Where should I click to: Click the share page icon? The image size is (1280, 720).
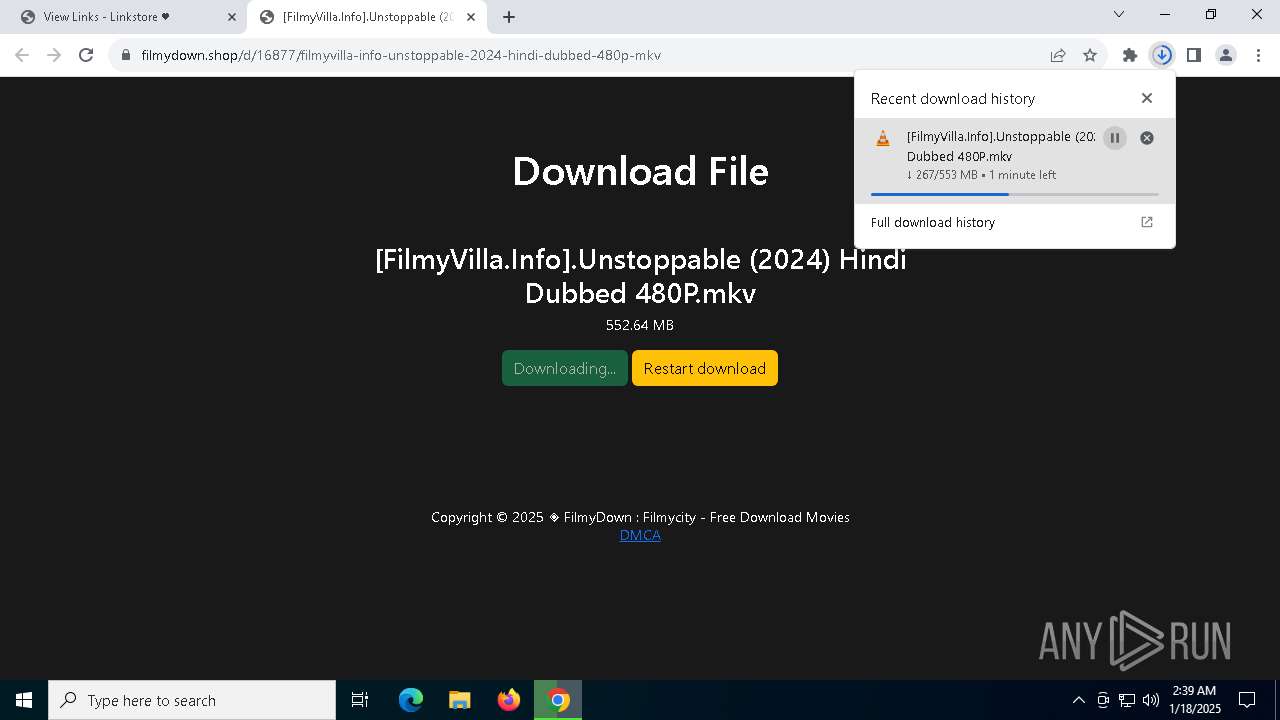[1058, 55]
